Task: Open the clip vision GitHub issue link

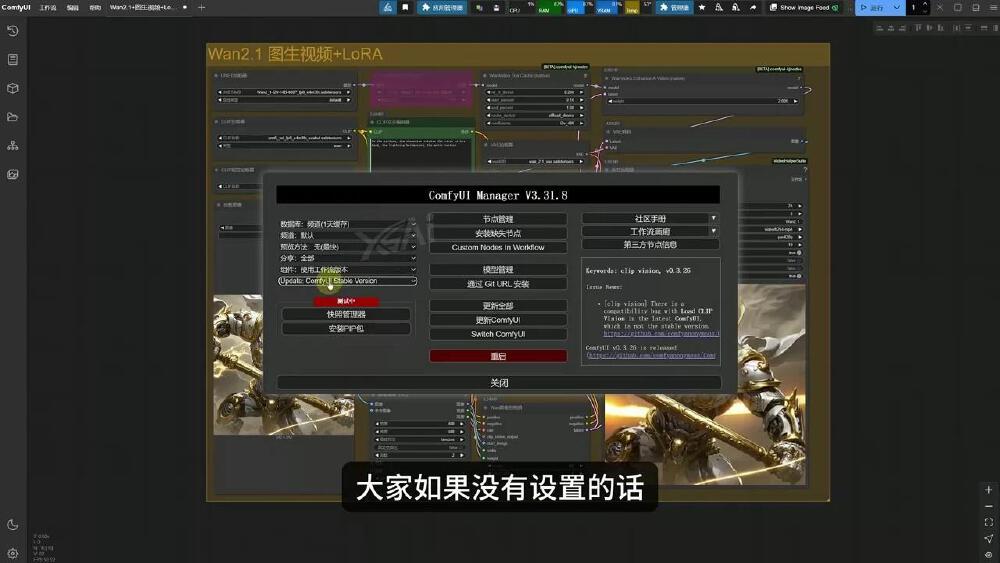Action: click(x=661, y=333)
